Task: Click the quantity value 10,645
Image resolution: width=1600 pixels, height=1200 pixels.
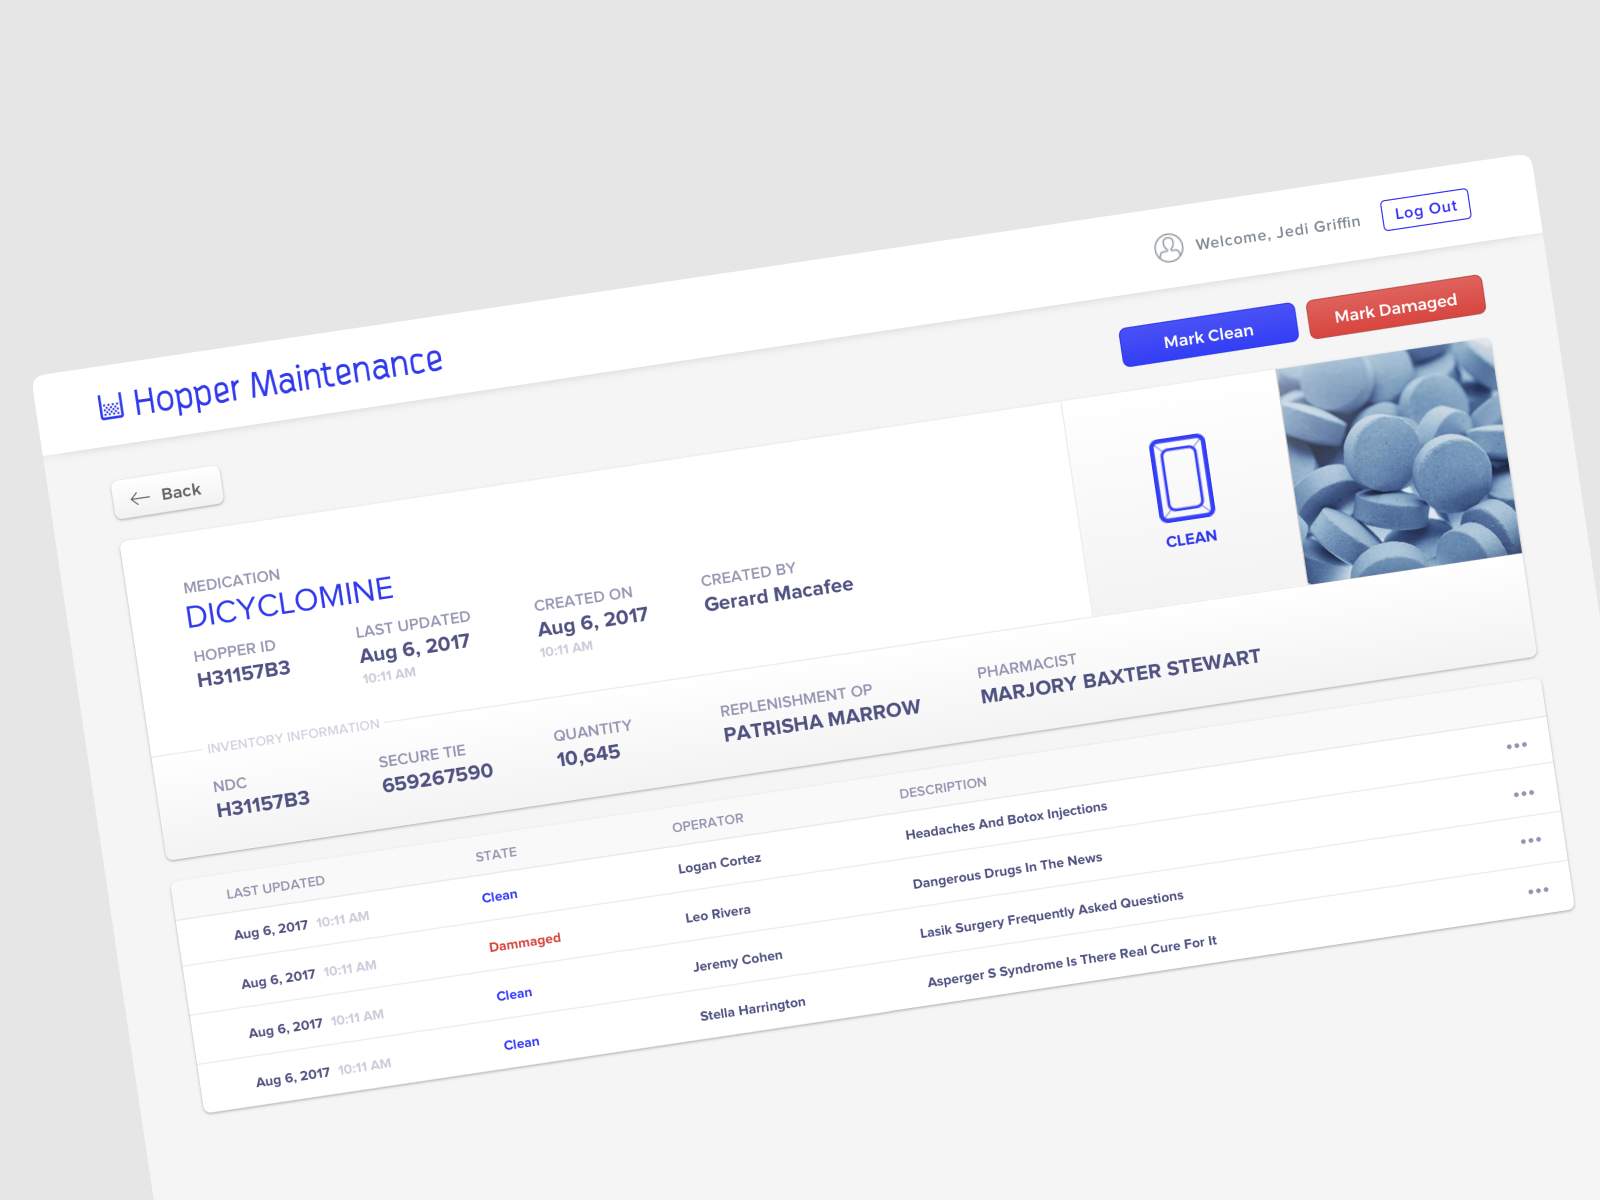Action: coord(588,756)
